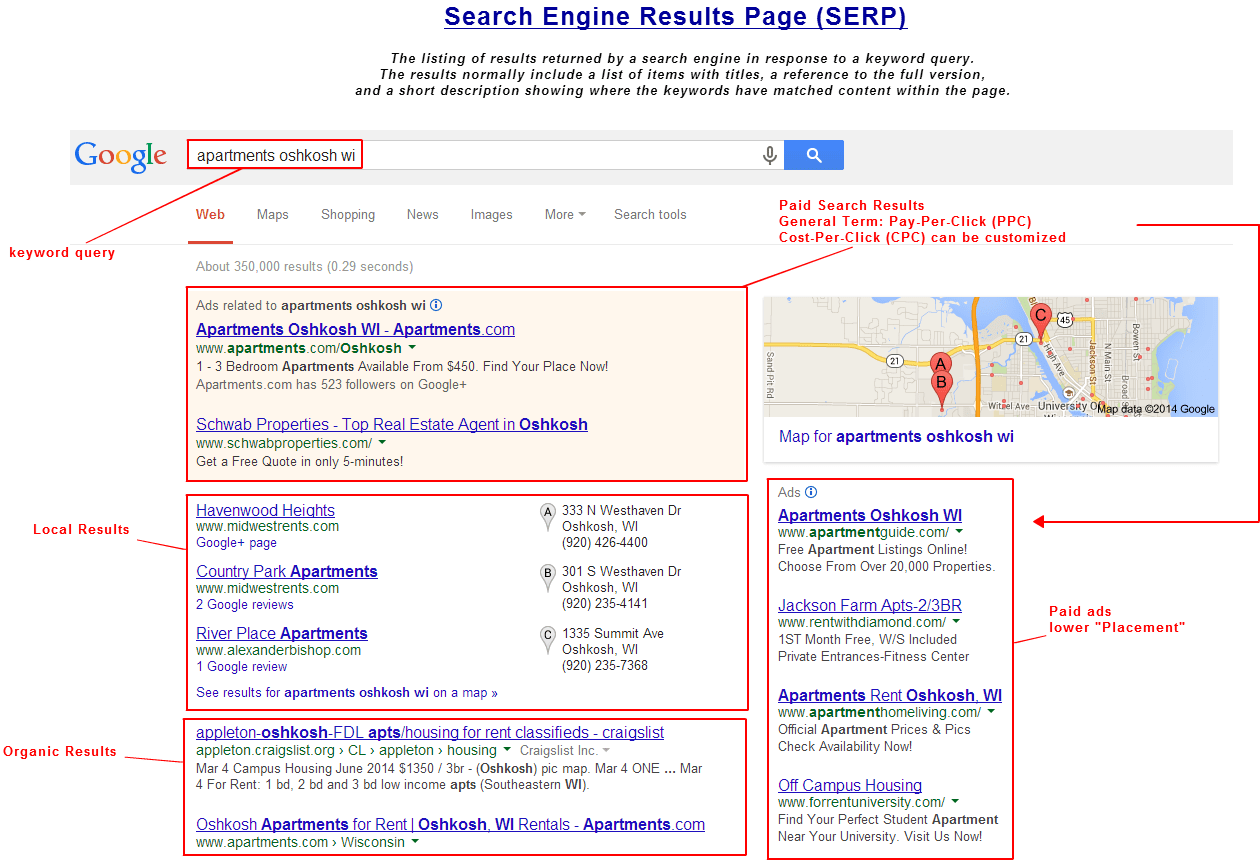The height and width of the screenshot is (860, 1260).
Task: Click info icon beside top Ads label
Action: coord(436,305)
